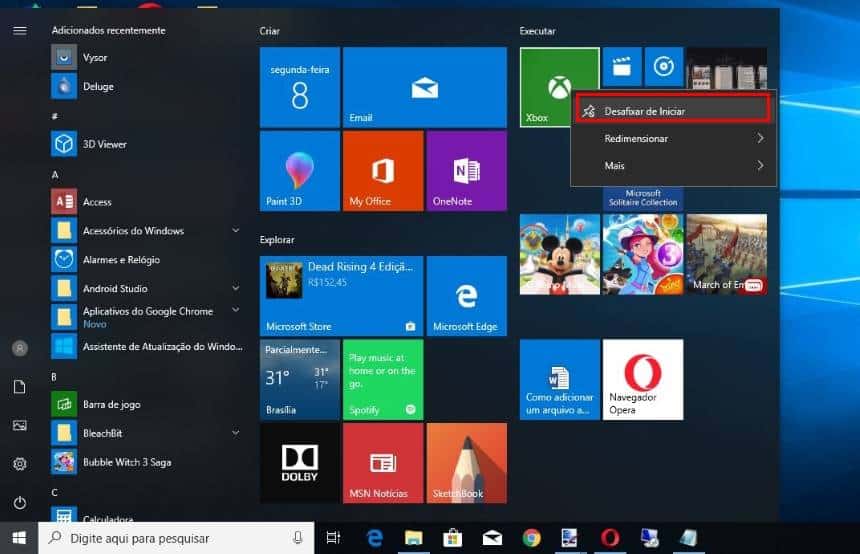Launch Access from app list
The image size is (860, 554).
tap(147, 202)
